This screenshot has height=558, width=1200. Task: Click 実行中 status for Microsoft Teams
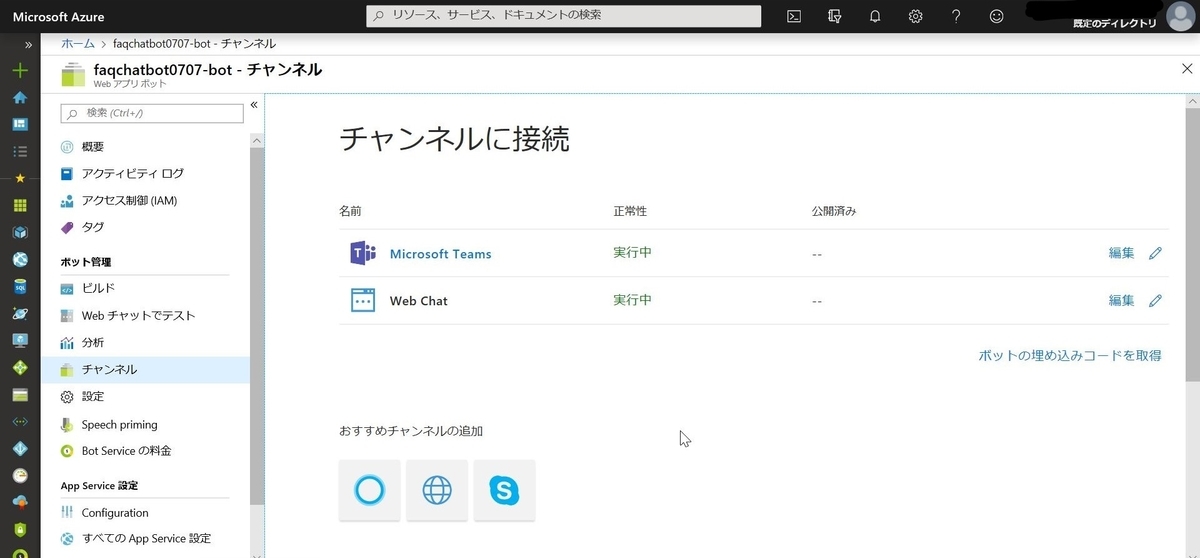pos(632,253)
